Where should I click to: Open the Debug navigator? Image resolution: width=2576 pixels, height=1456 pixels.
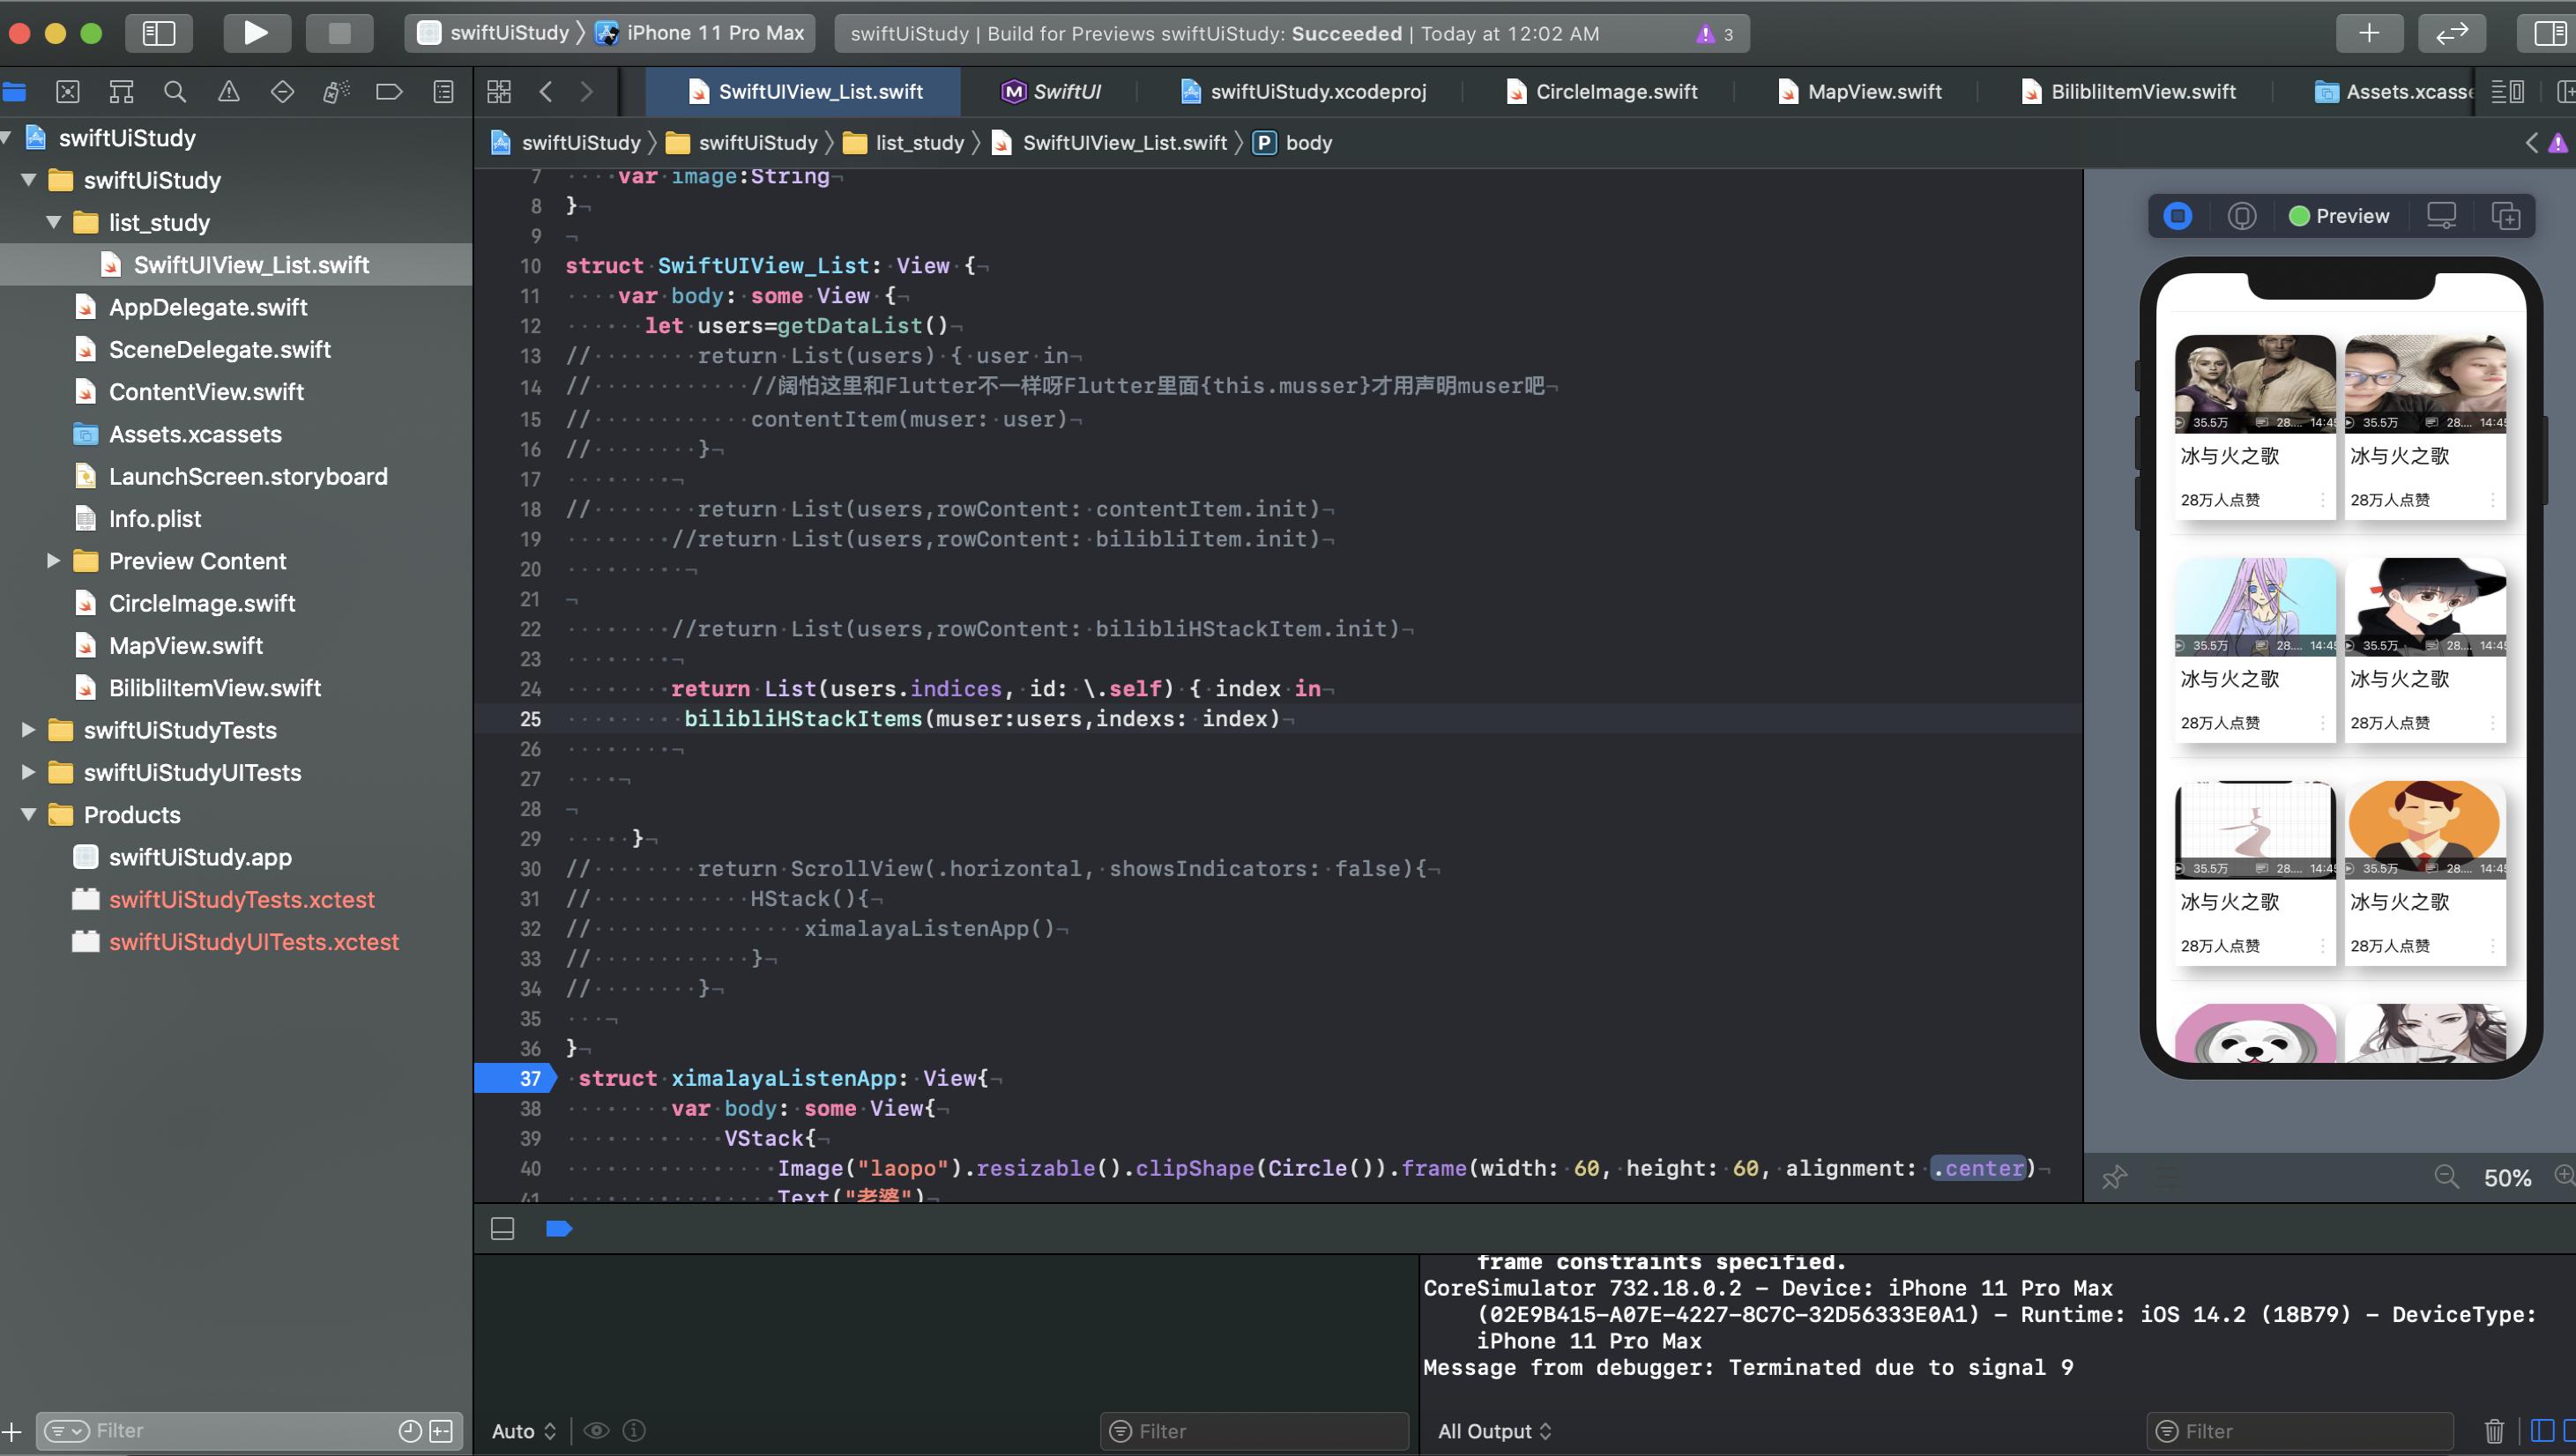click(336, 92)
